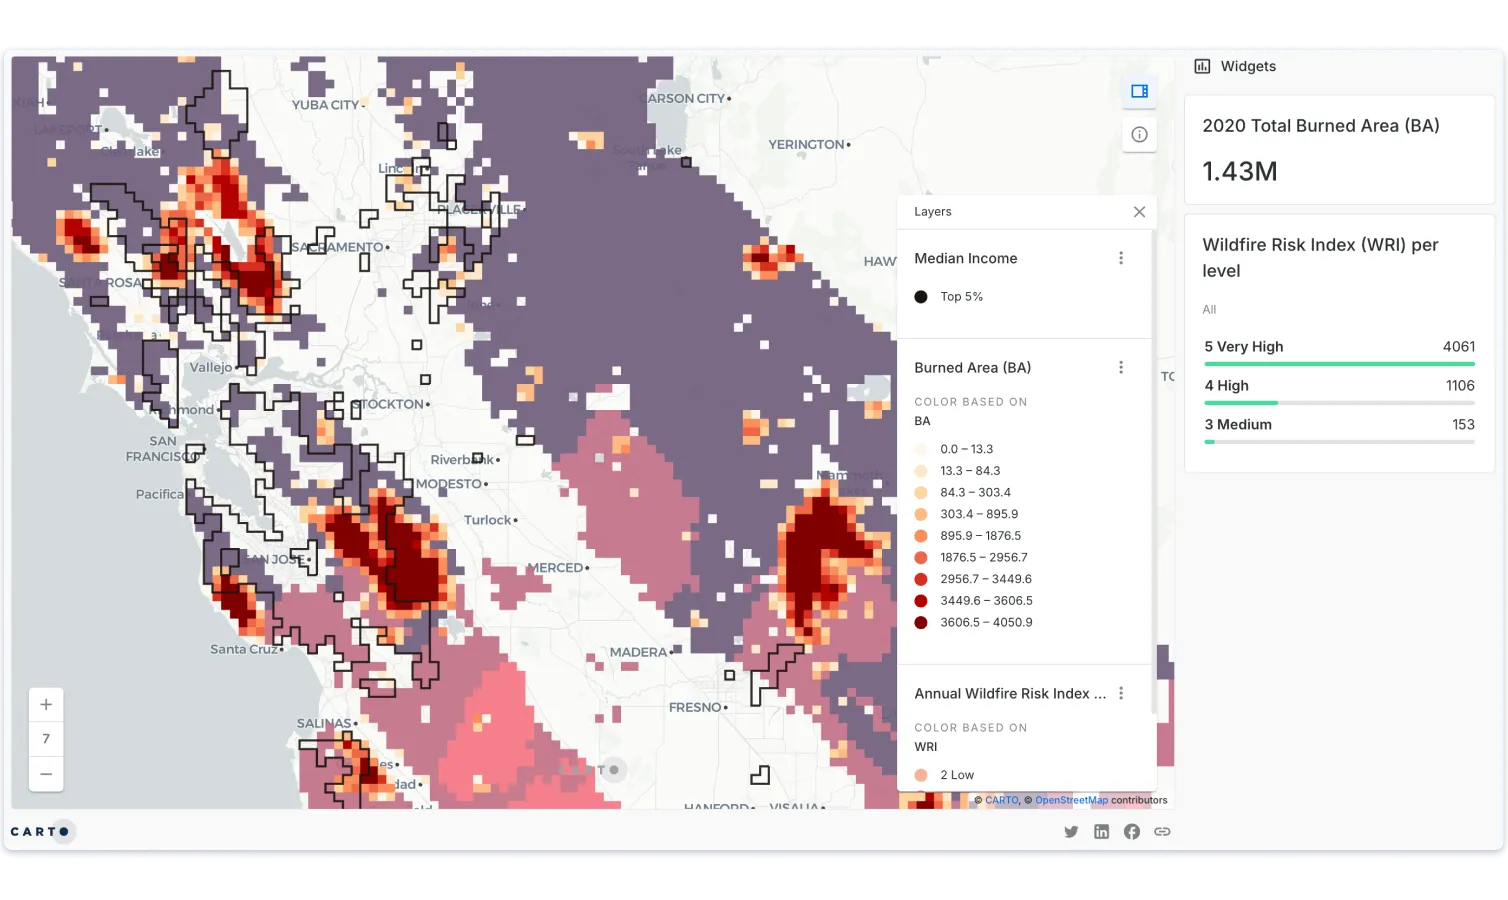Open the OpenStreetMap attribution link
This screenshot has height=900, width=1508.
click(x=1071, y=800)
